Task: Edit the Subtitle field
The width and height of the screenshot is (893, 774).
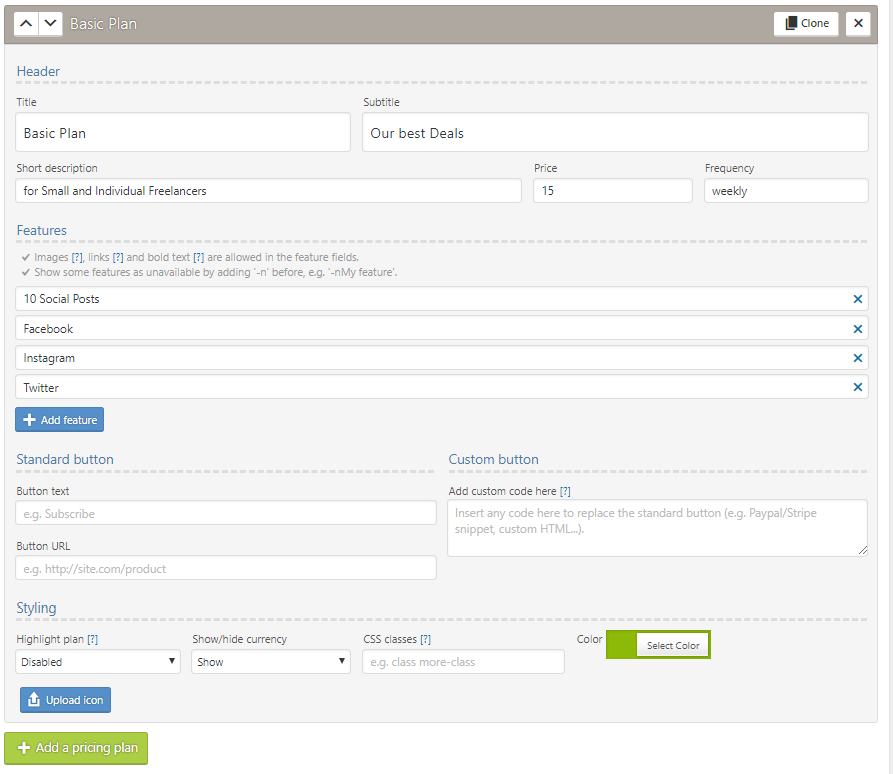Action: point(615,133)
